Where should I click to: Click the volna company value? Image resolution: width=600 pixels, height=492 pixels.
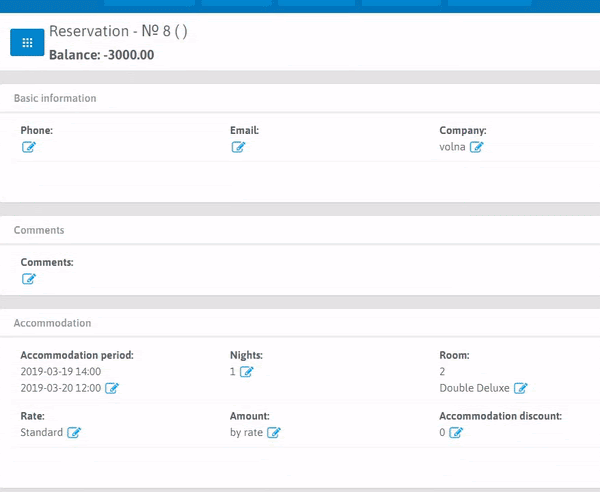pos(452,147)
